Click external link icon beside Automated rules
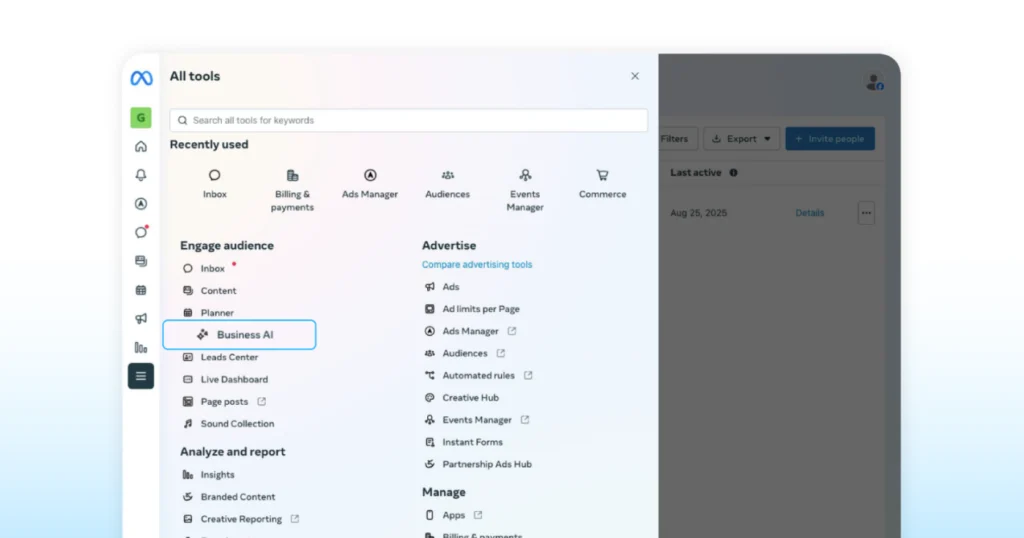The width and height of the screenshot is (1024, 538). (528, 375)
